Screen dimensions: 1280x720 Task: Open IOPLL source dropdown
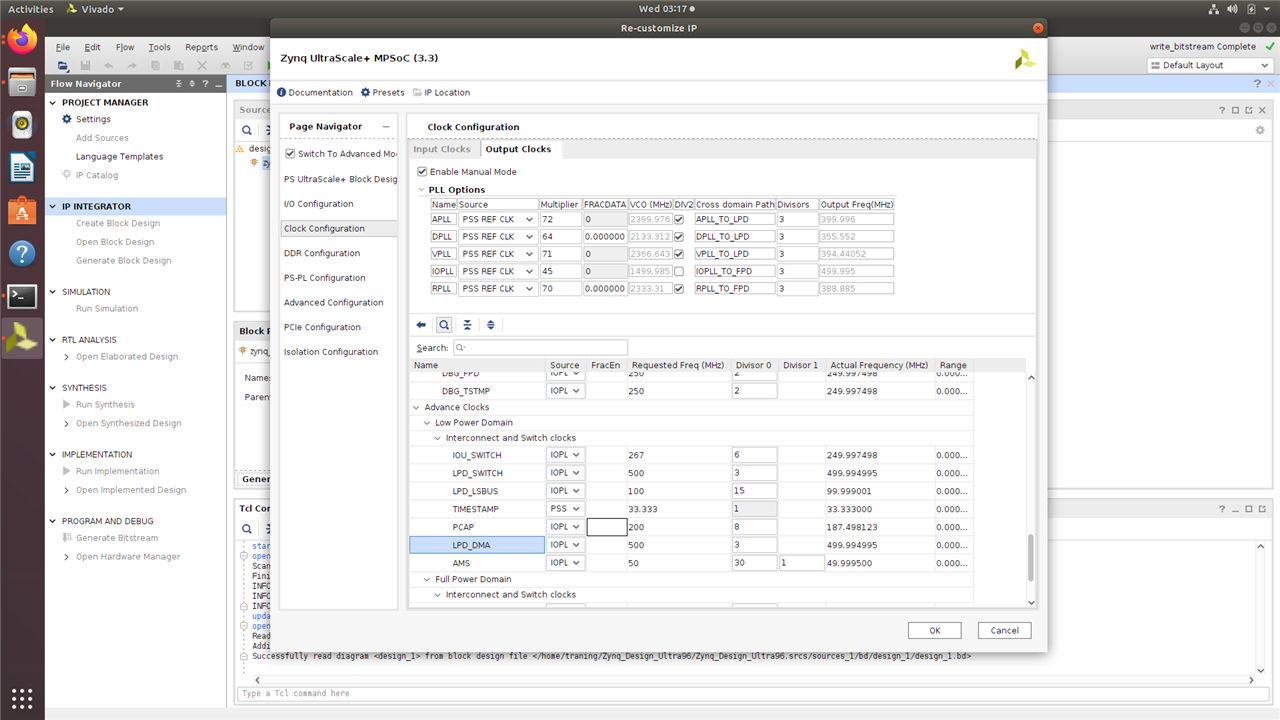pos(498,271)
